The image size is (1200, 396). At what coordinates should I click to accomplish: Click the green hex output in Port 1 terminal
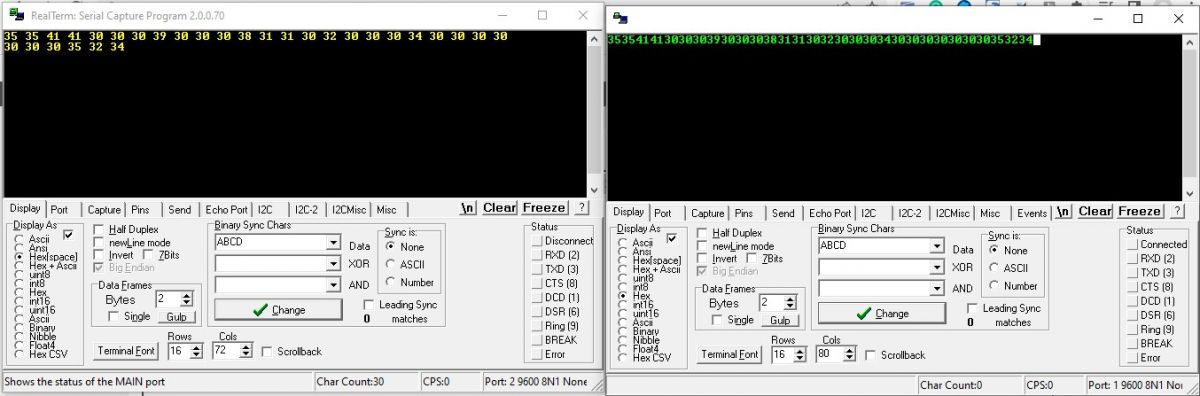(x=819, y=40)
